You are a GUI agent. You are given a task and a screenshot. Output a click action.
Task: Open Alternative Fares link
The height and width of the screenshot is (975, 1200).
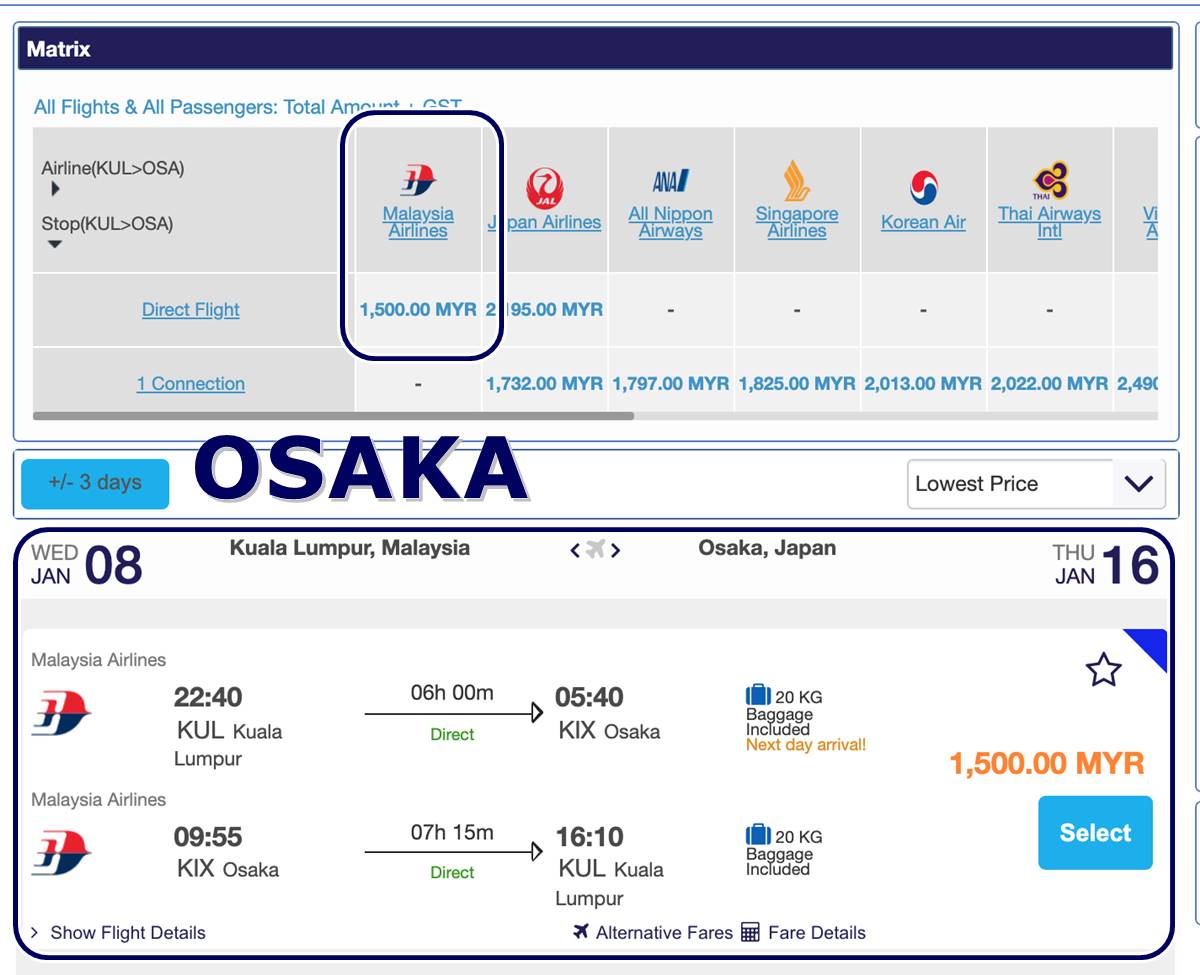click(664, 933)
